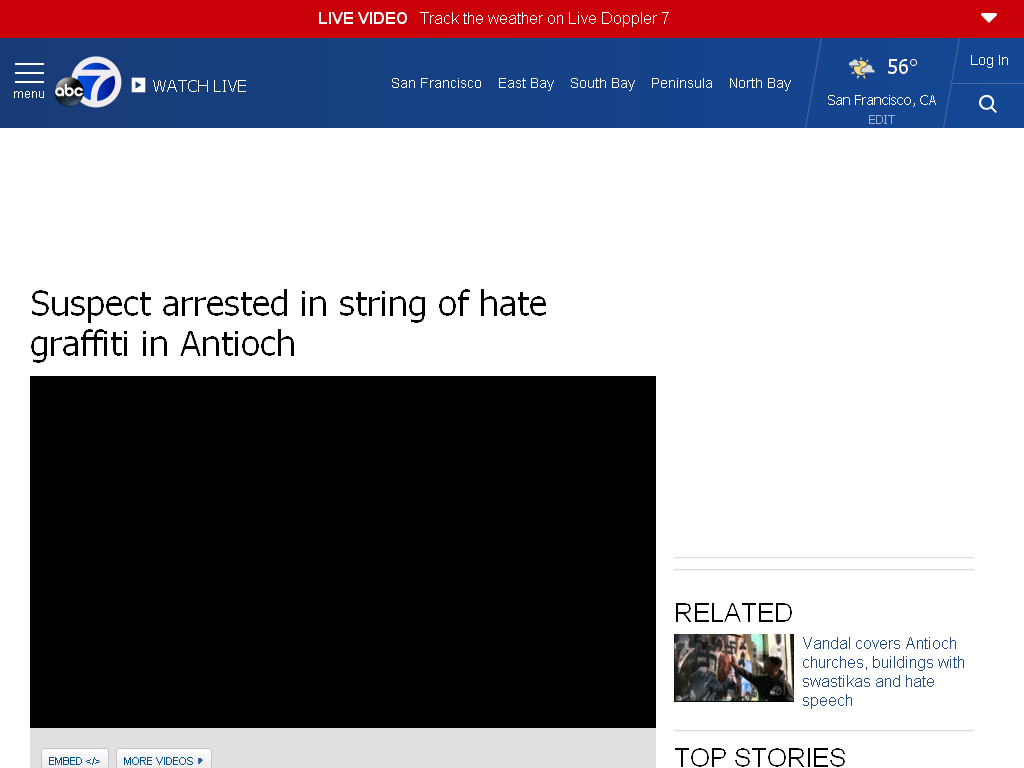
Task: Open the search magnifier icon
Action: point(987,104)
